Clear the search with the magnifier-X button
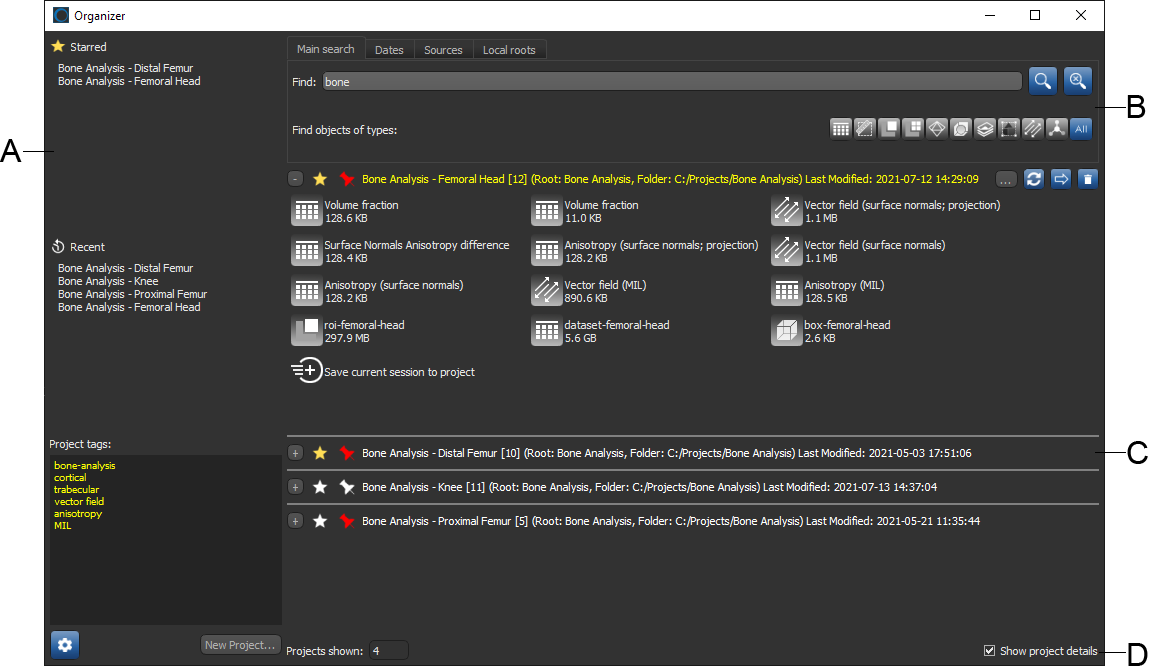The width and height of the screenshot is (1150, 666). (x=1077, y=82)
